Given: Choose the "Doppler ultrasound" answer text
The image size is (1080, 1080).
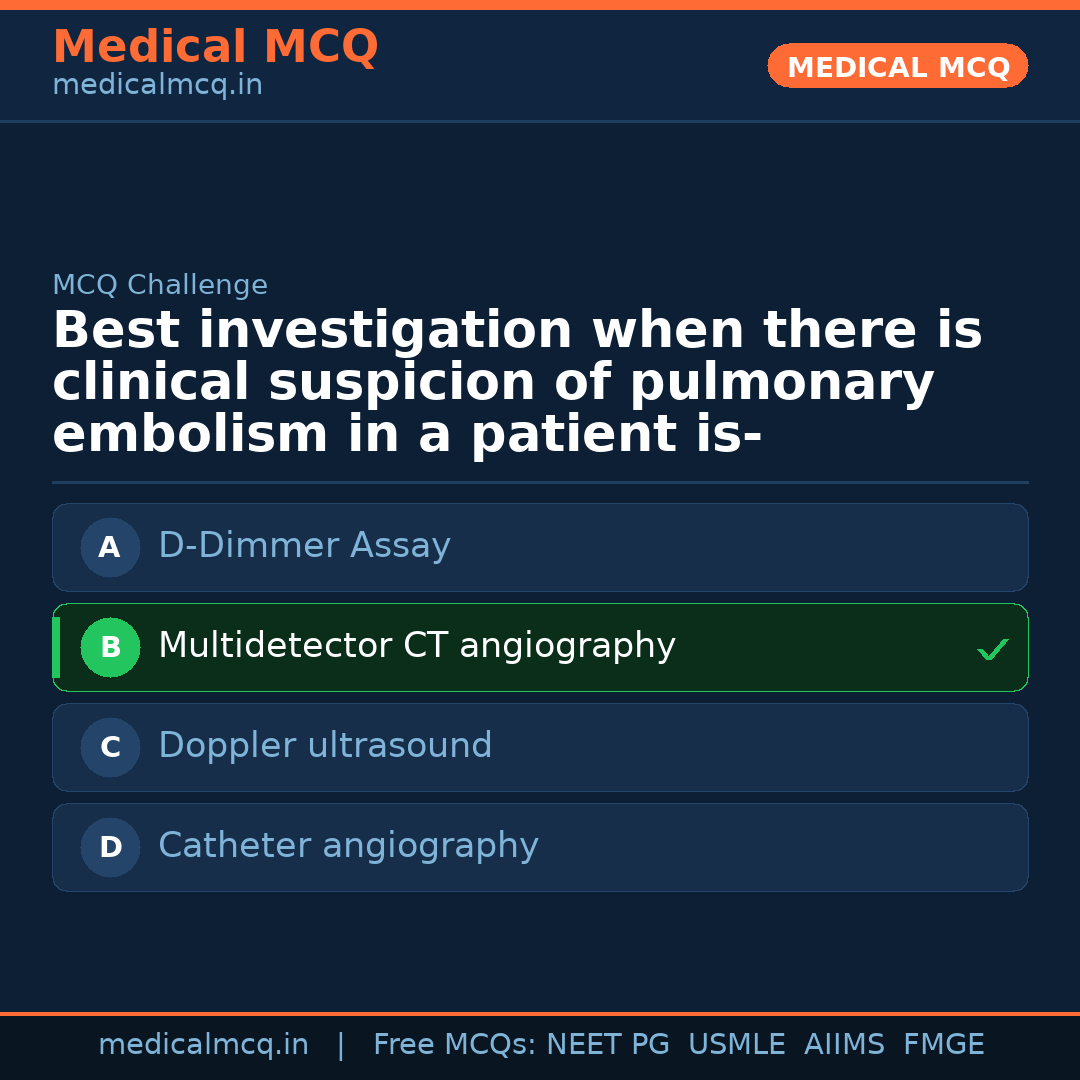Looking at the screenshot, I should 325,746.
